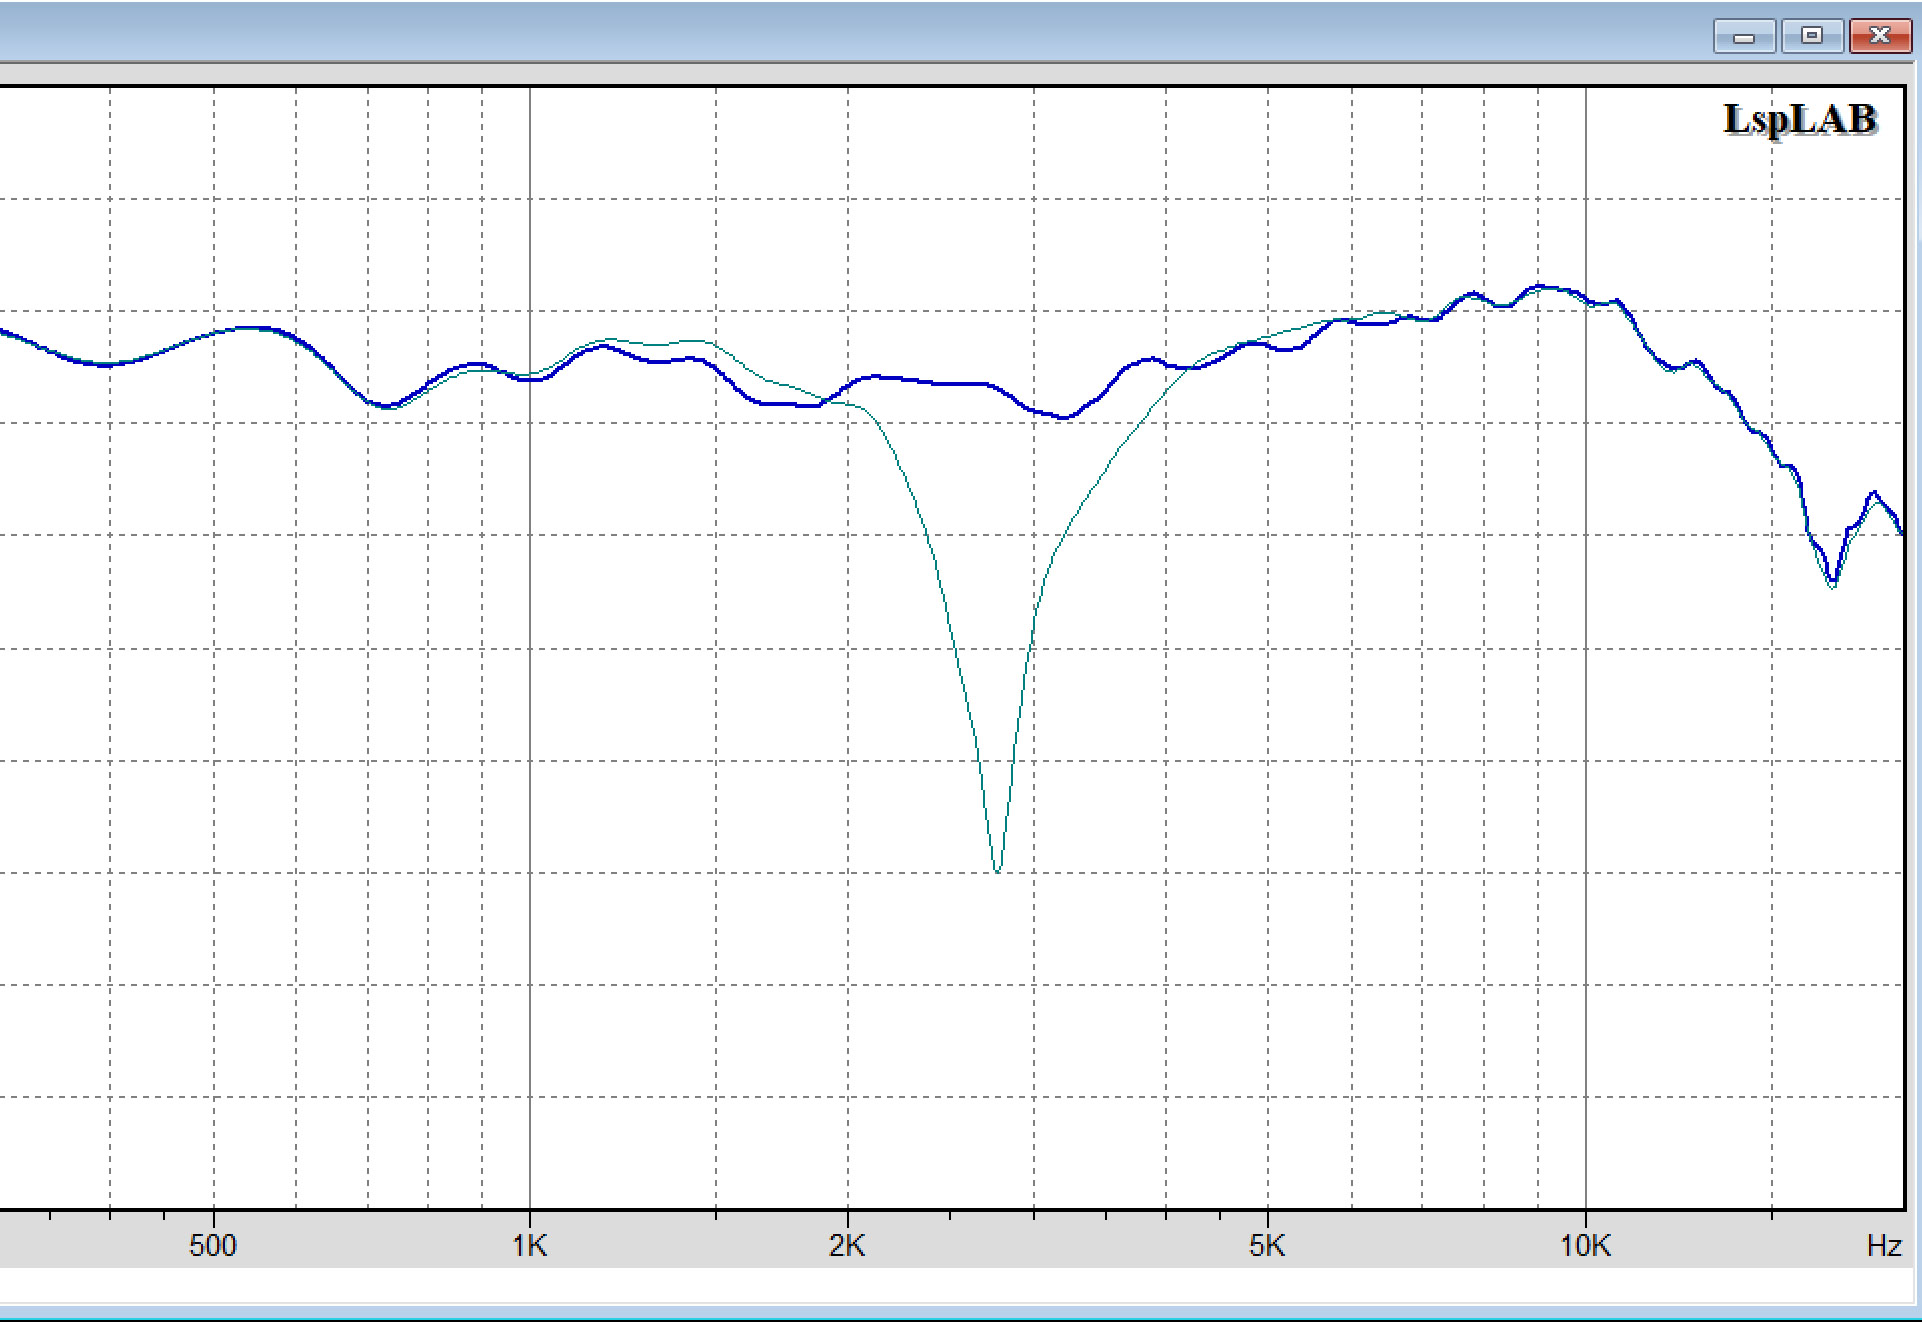Click the LspLAB logo watermark
1922x1322 pixels.
pos(1800,119)
